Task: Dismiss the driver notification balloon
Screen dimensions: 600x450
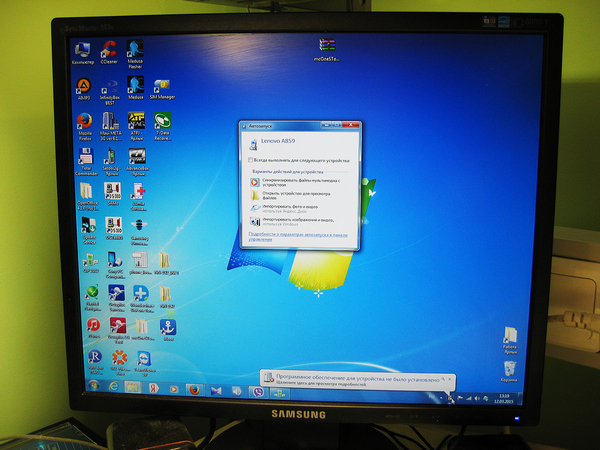Action: [x=450, y=379]
